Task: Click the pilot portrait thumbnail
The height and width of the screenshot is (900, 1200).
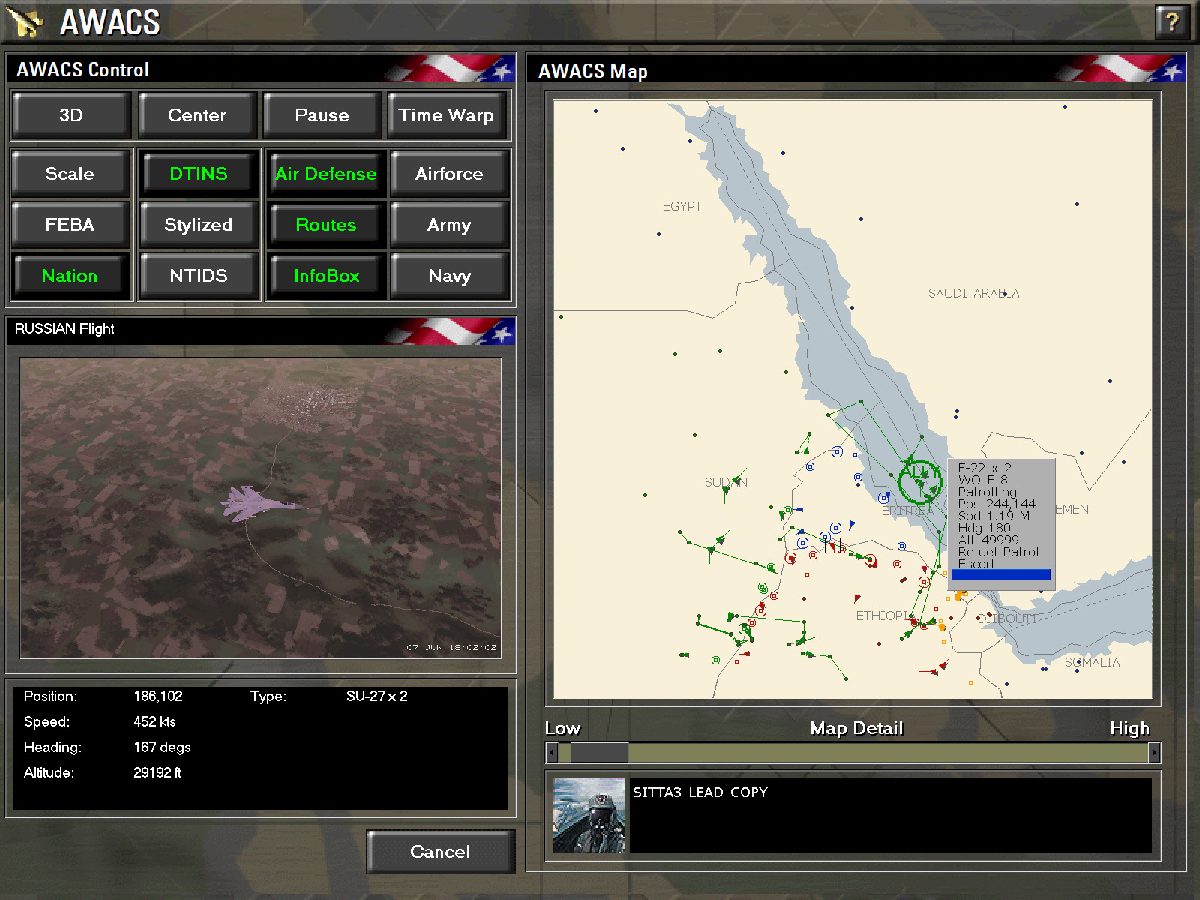Action: tap(589, 815)
